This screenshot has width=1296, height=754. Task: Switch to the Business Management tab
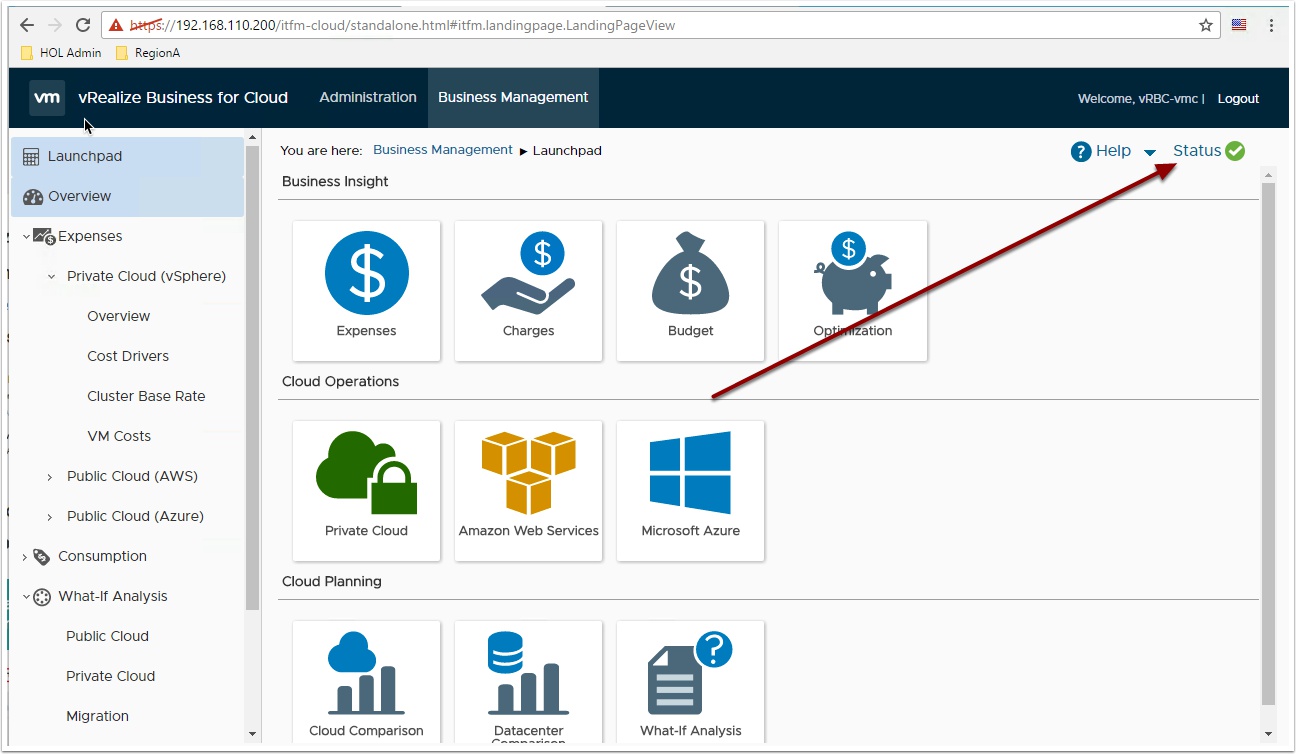[x=513, y=97]
